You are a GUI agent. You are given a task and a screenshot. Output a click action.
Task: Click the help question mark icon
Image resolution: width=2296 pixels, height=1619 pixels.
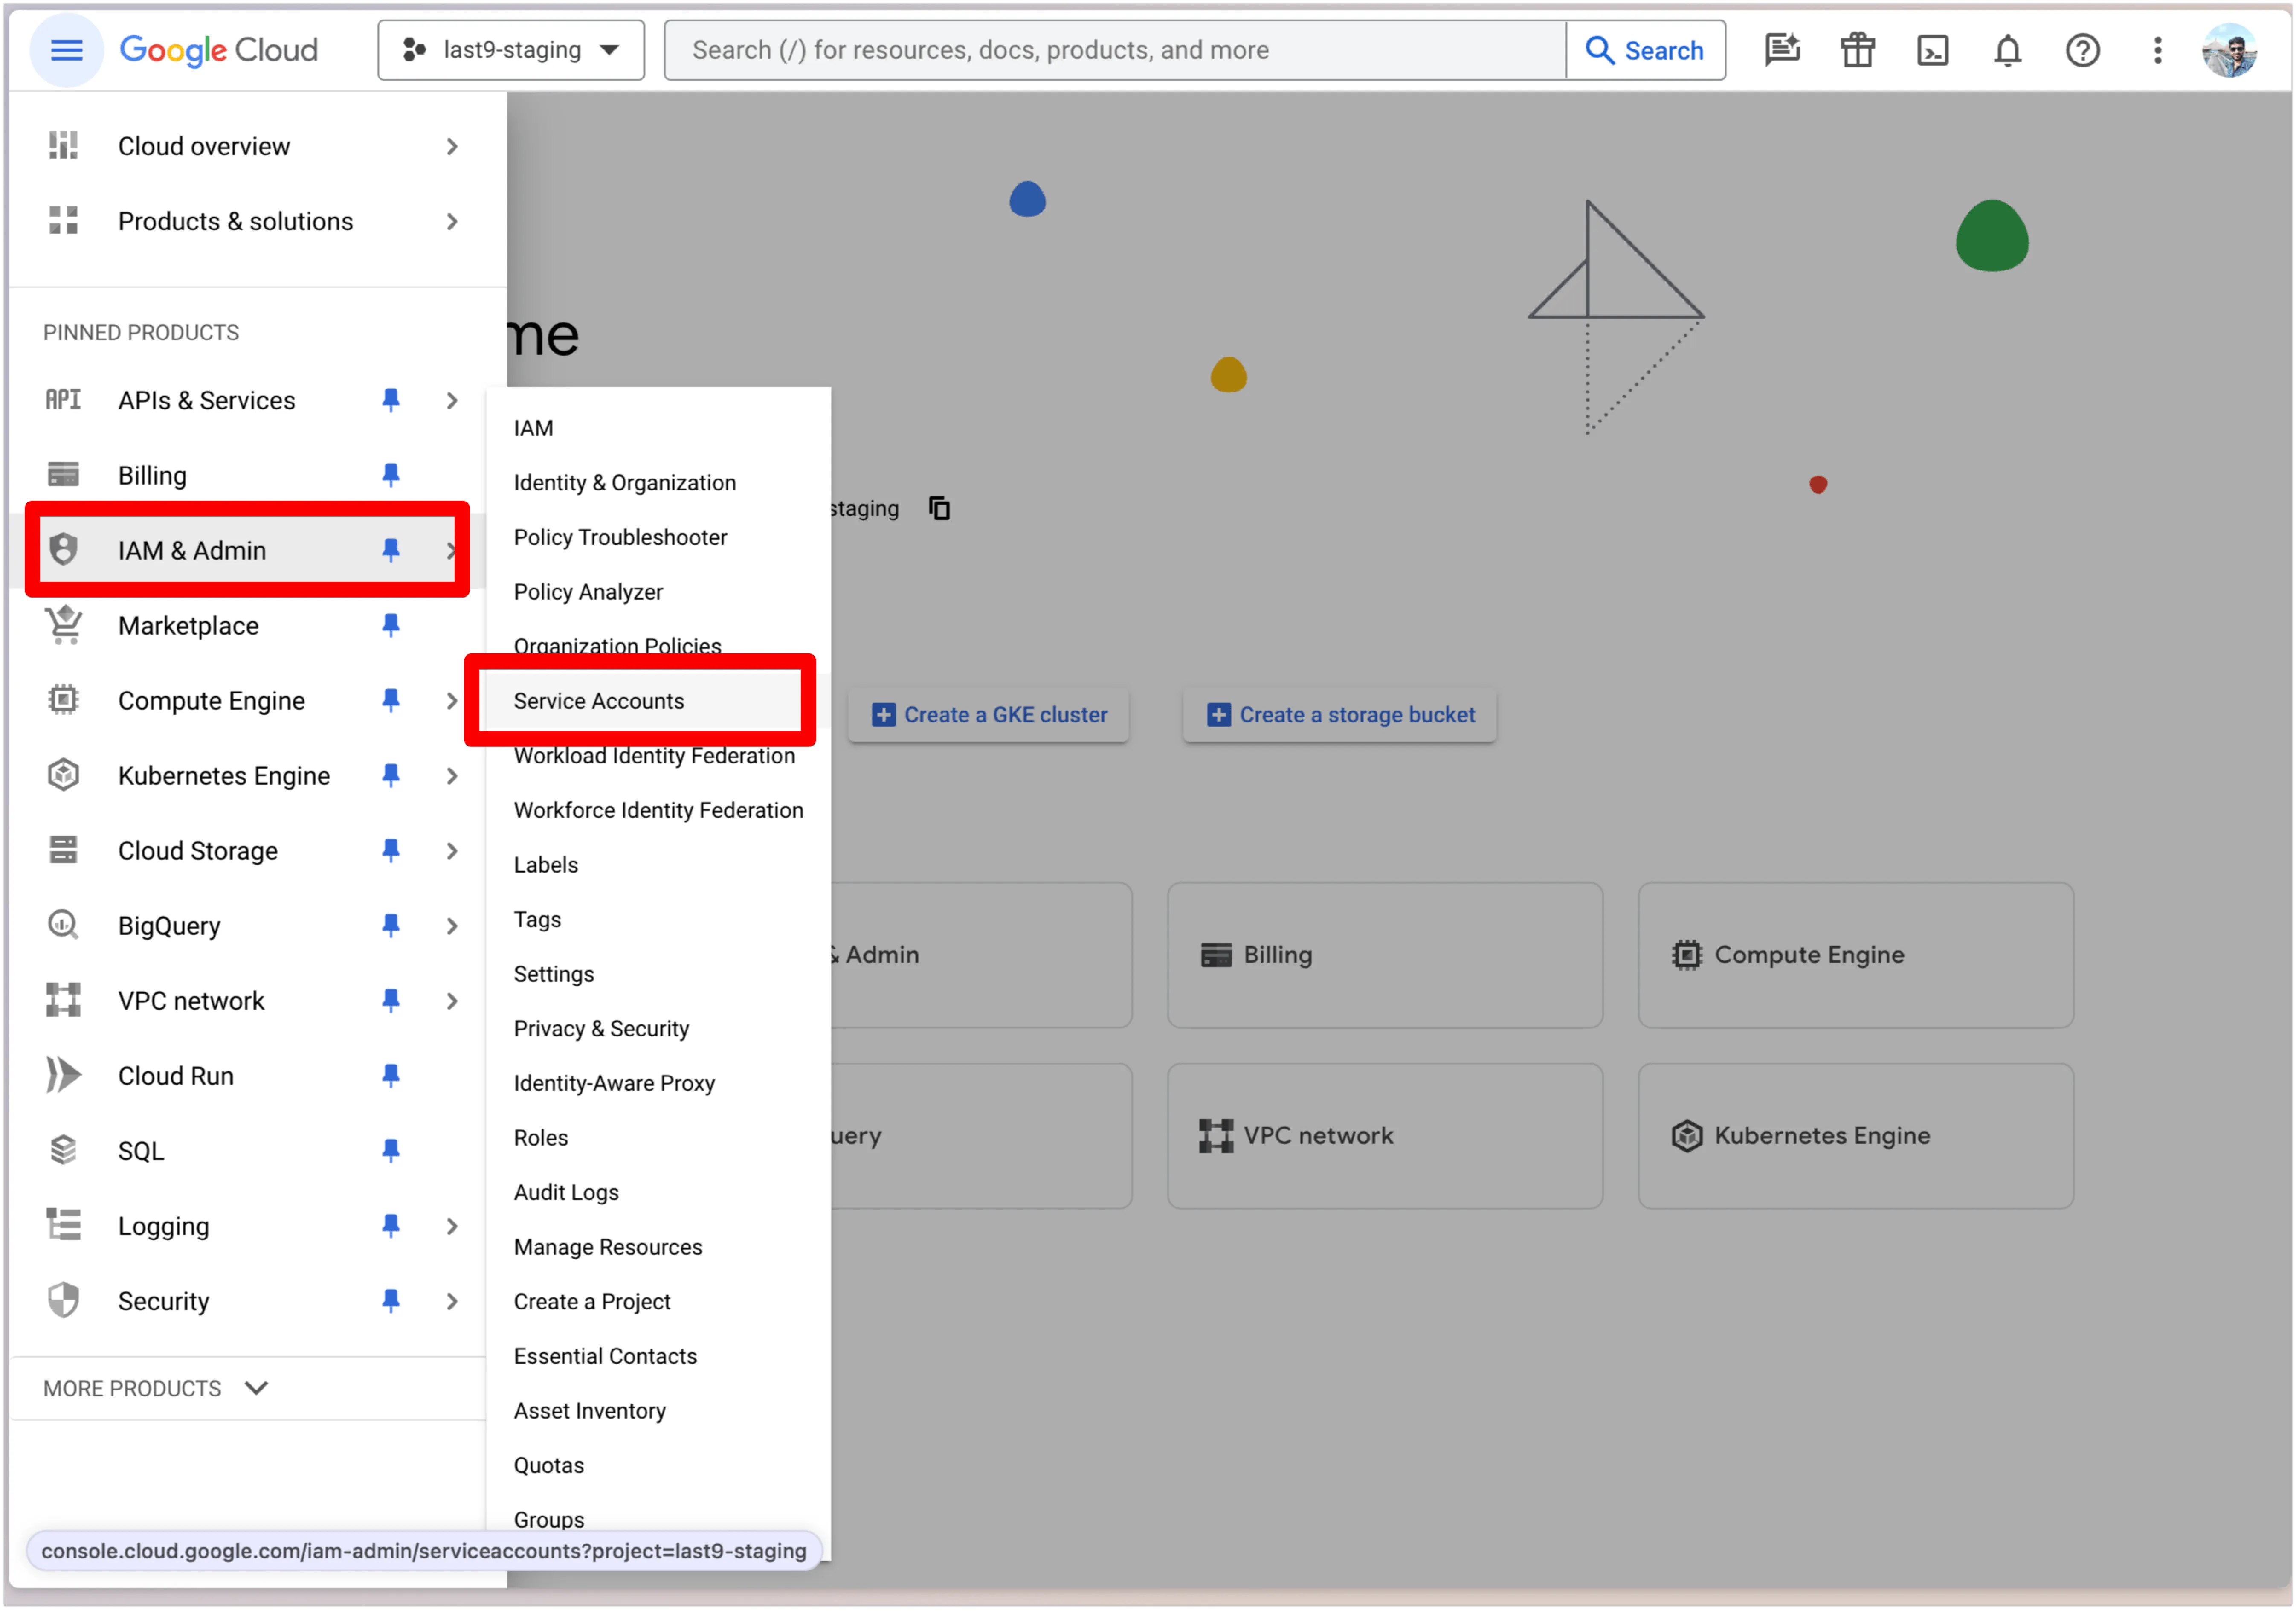click(2082, 50)
